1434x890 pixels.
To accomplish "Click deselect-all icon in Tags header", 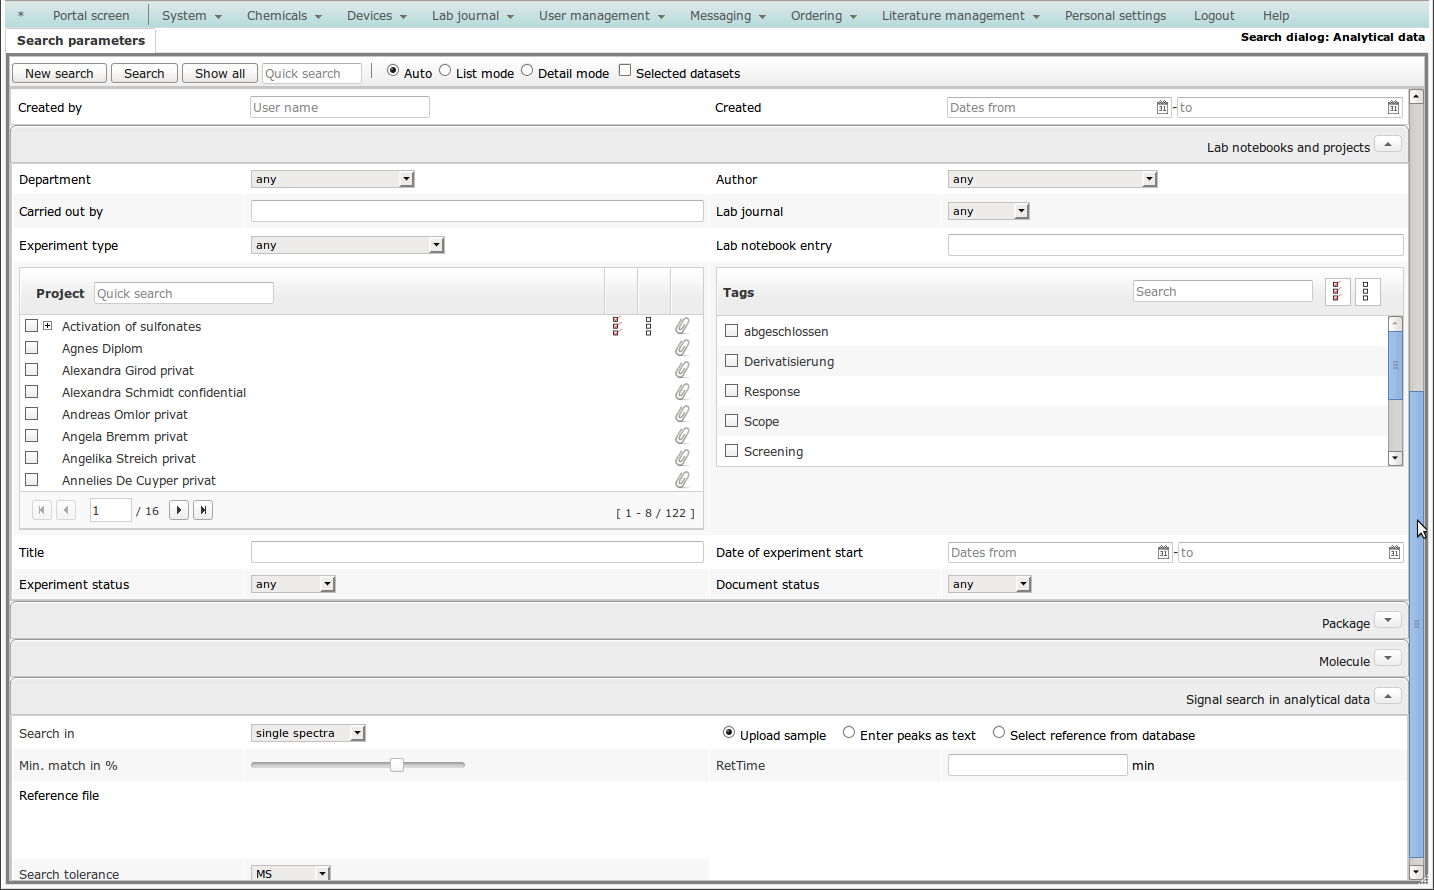I will [1366, 292].
